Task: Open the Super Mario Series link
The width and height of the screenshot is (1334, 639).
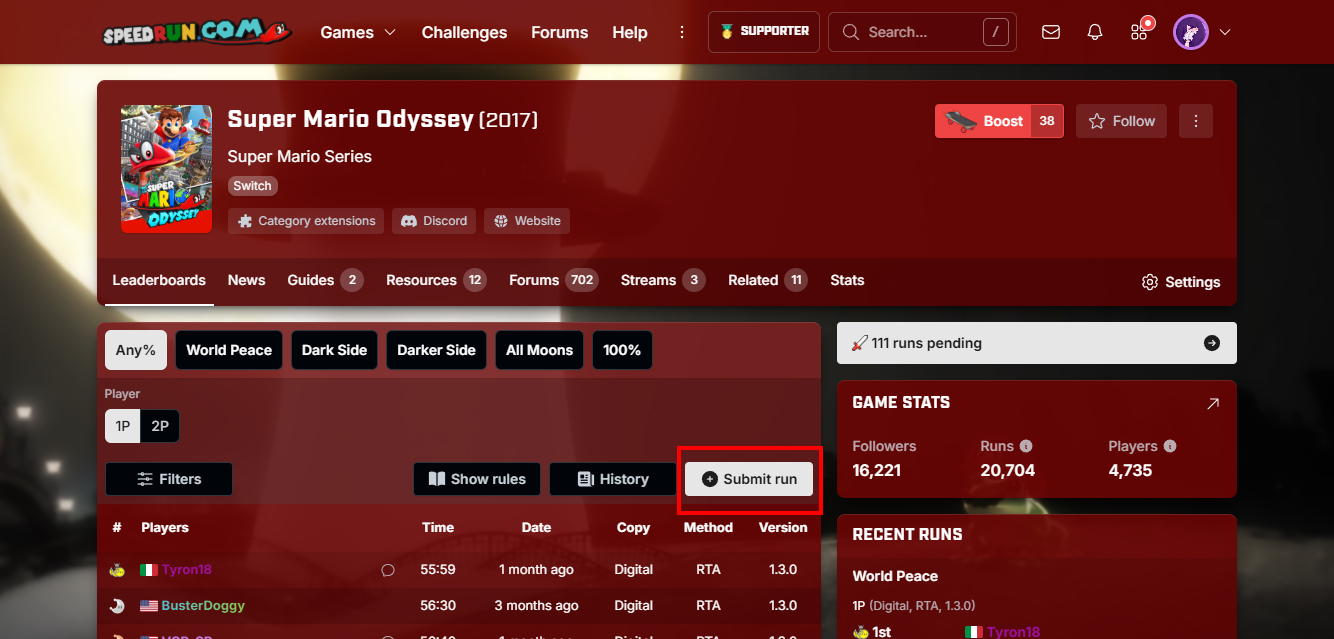Action: [x=299, y=156]
